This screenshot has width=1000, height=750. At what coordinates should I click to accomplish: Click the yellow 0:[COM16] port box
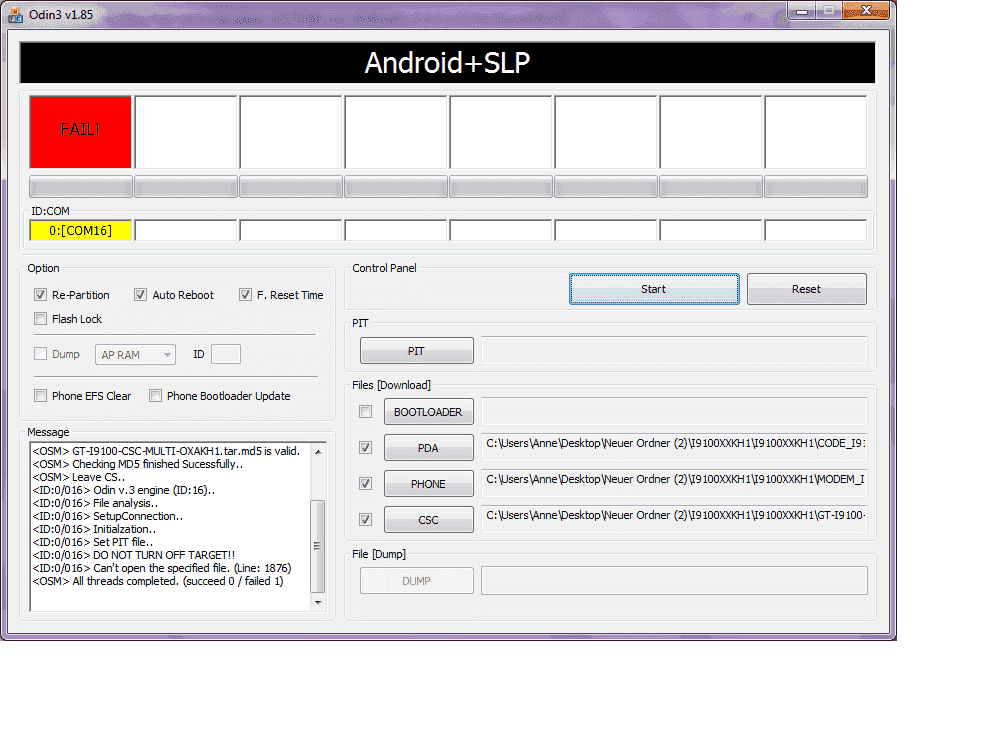[80, 230]
